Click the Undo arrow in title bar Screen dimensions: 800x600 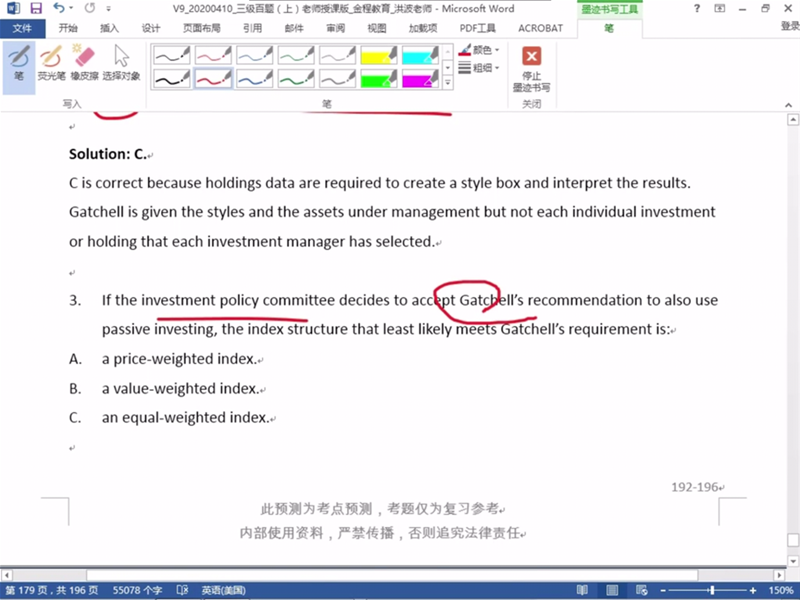pyautogui.click(x=59, y=9)
